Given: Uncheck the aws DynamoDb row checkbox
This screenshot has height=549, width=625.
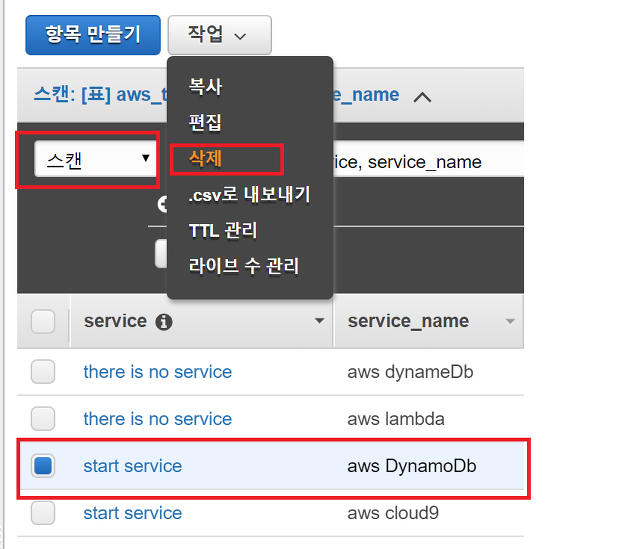Looking at the screenshot, I should (43, 466).
